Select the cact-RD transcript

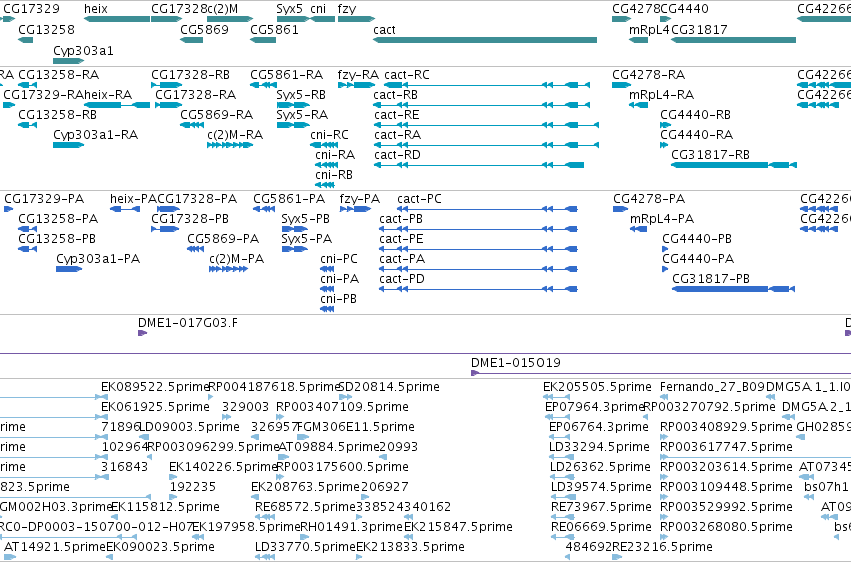tap(479, 165)
